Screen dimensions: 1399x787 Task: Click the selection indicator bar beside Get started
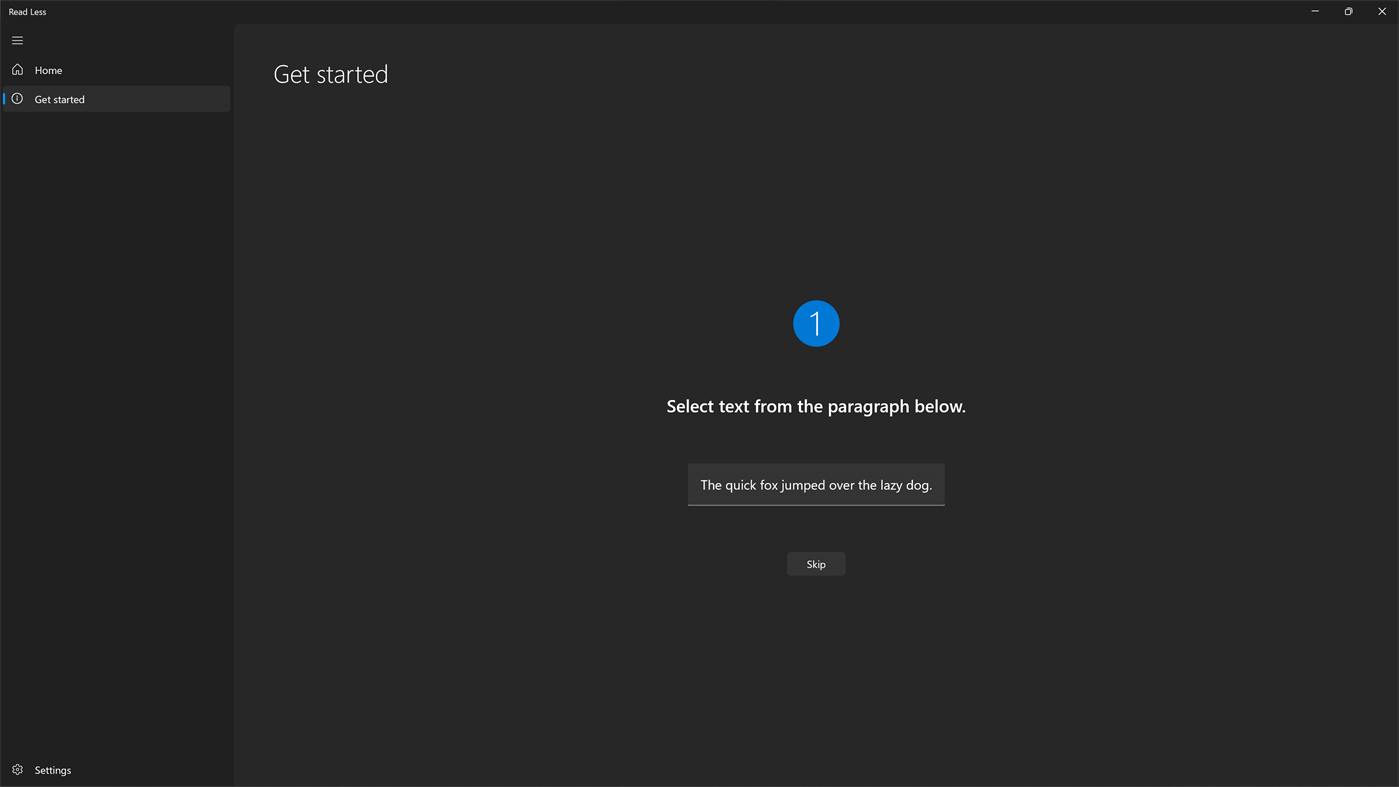pos(2,98)
